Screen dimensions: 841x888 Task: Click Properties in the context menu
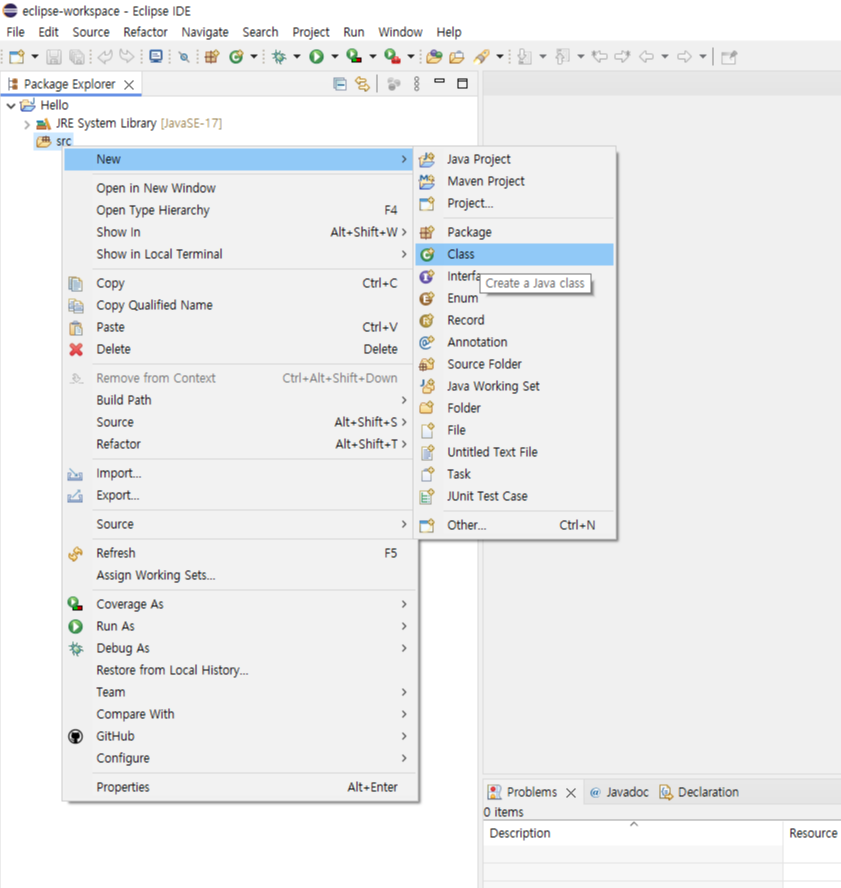(240, 787)
